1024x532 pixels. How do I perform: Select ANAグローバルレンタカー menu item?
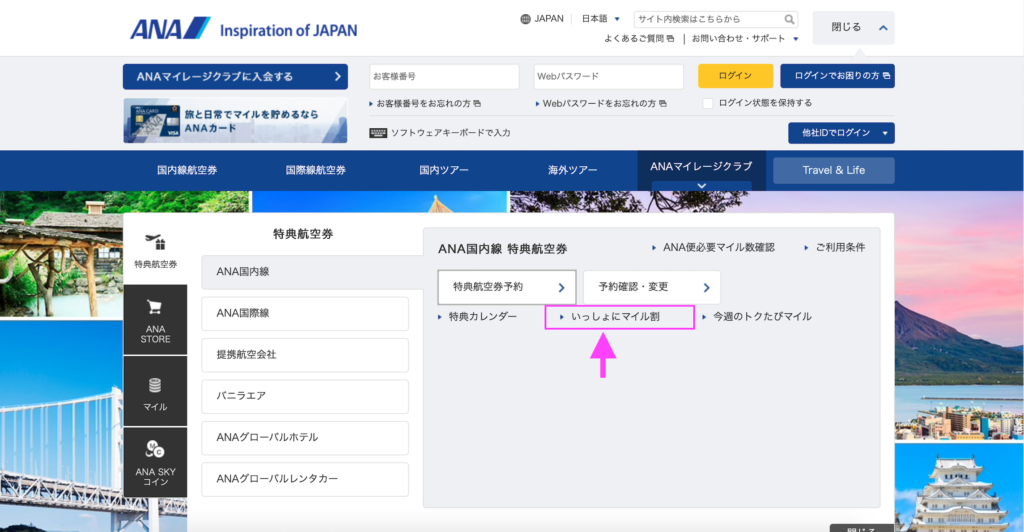pos(305,479)
